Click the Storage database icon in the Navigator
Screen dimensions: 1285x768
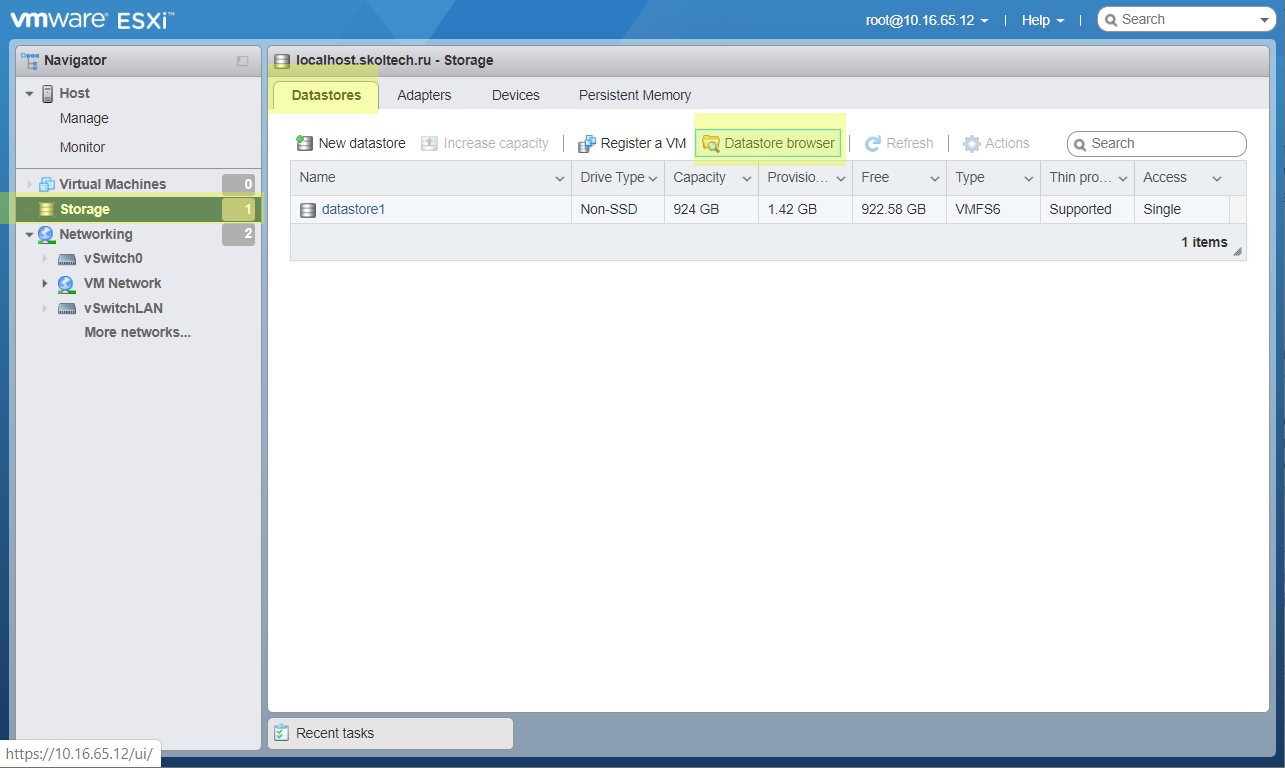tap(46, 209)
